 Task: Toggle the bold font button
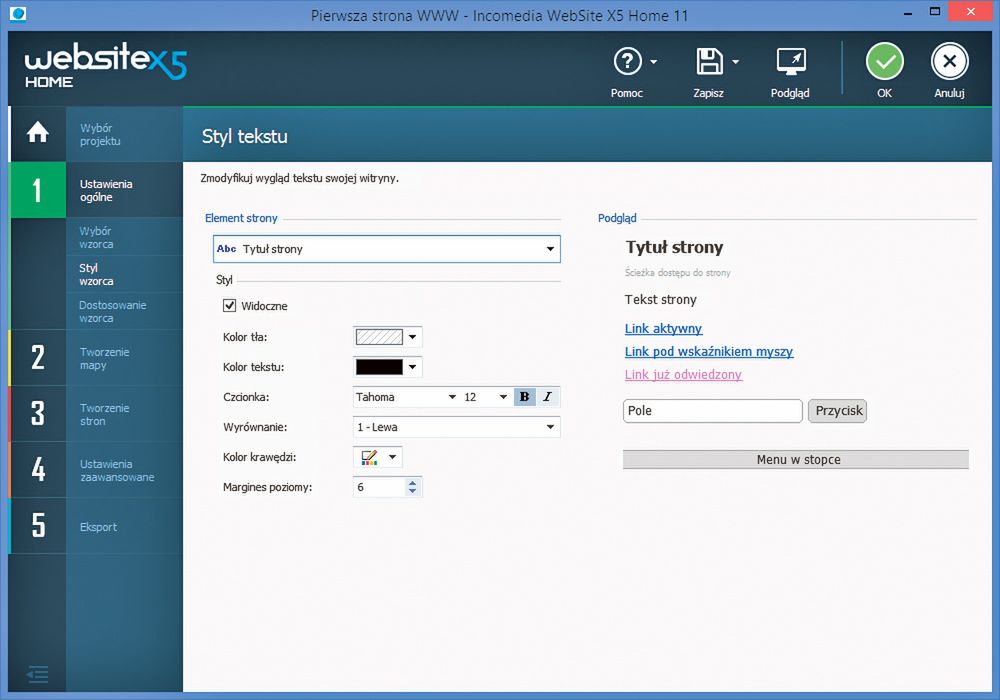pyautogui.click(x=525, y=397)
